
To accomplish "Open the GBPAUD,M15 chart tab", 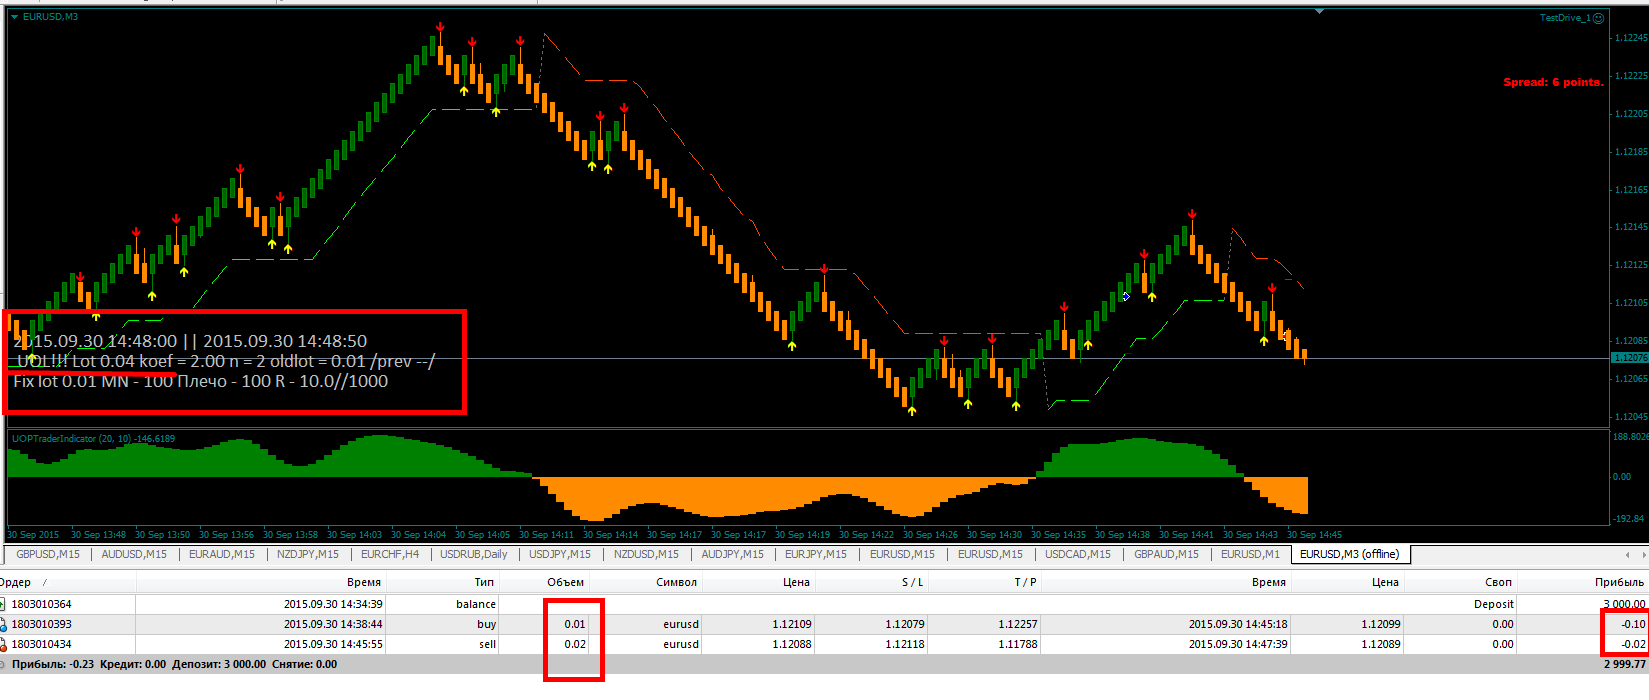I will click(x=1166, y=554).
